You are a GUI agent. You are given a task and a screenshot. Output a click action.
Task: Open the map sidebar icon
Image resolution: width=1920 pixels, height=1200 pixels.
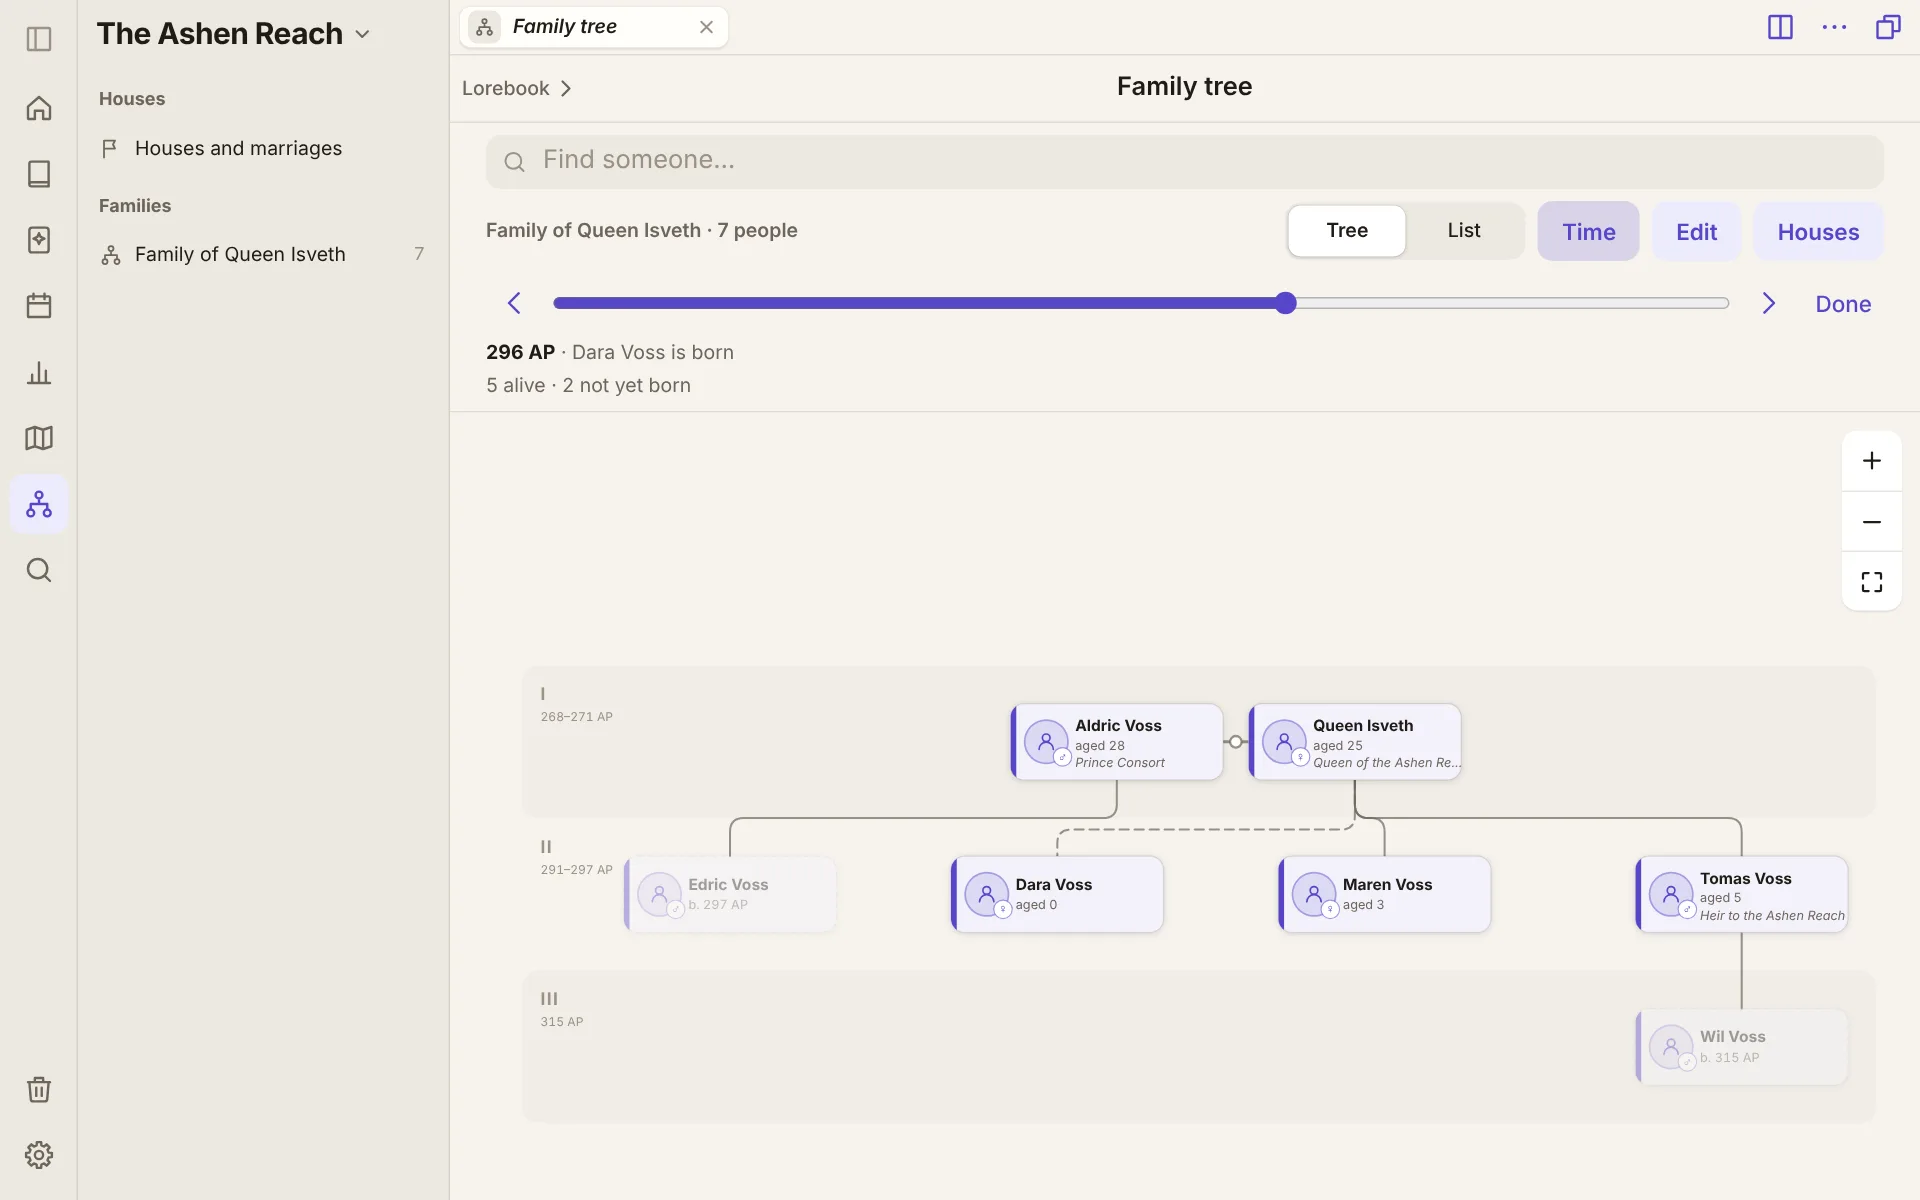coord(39,438)
